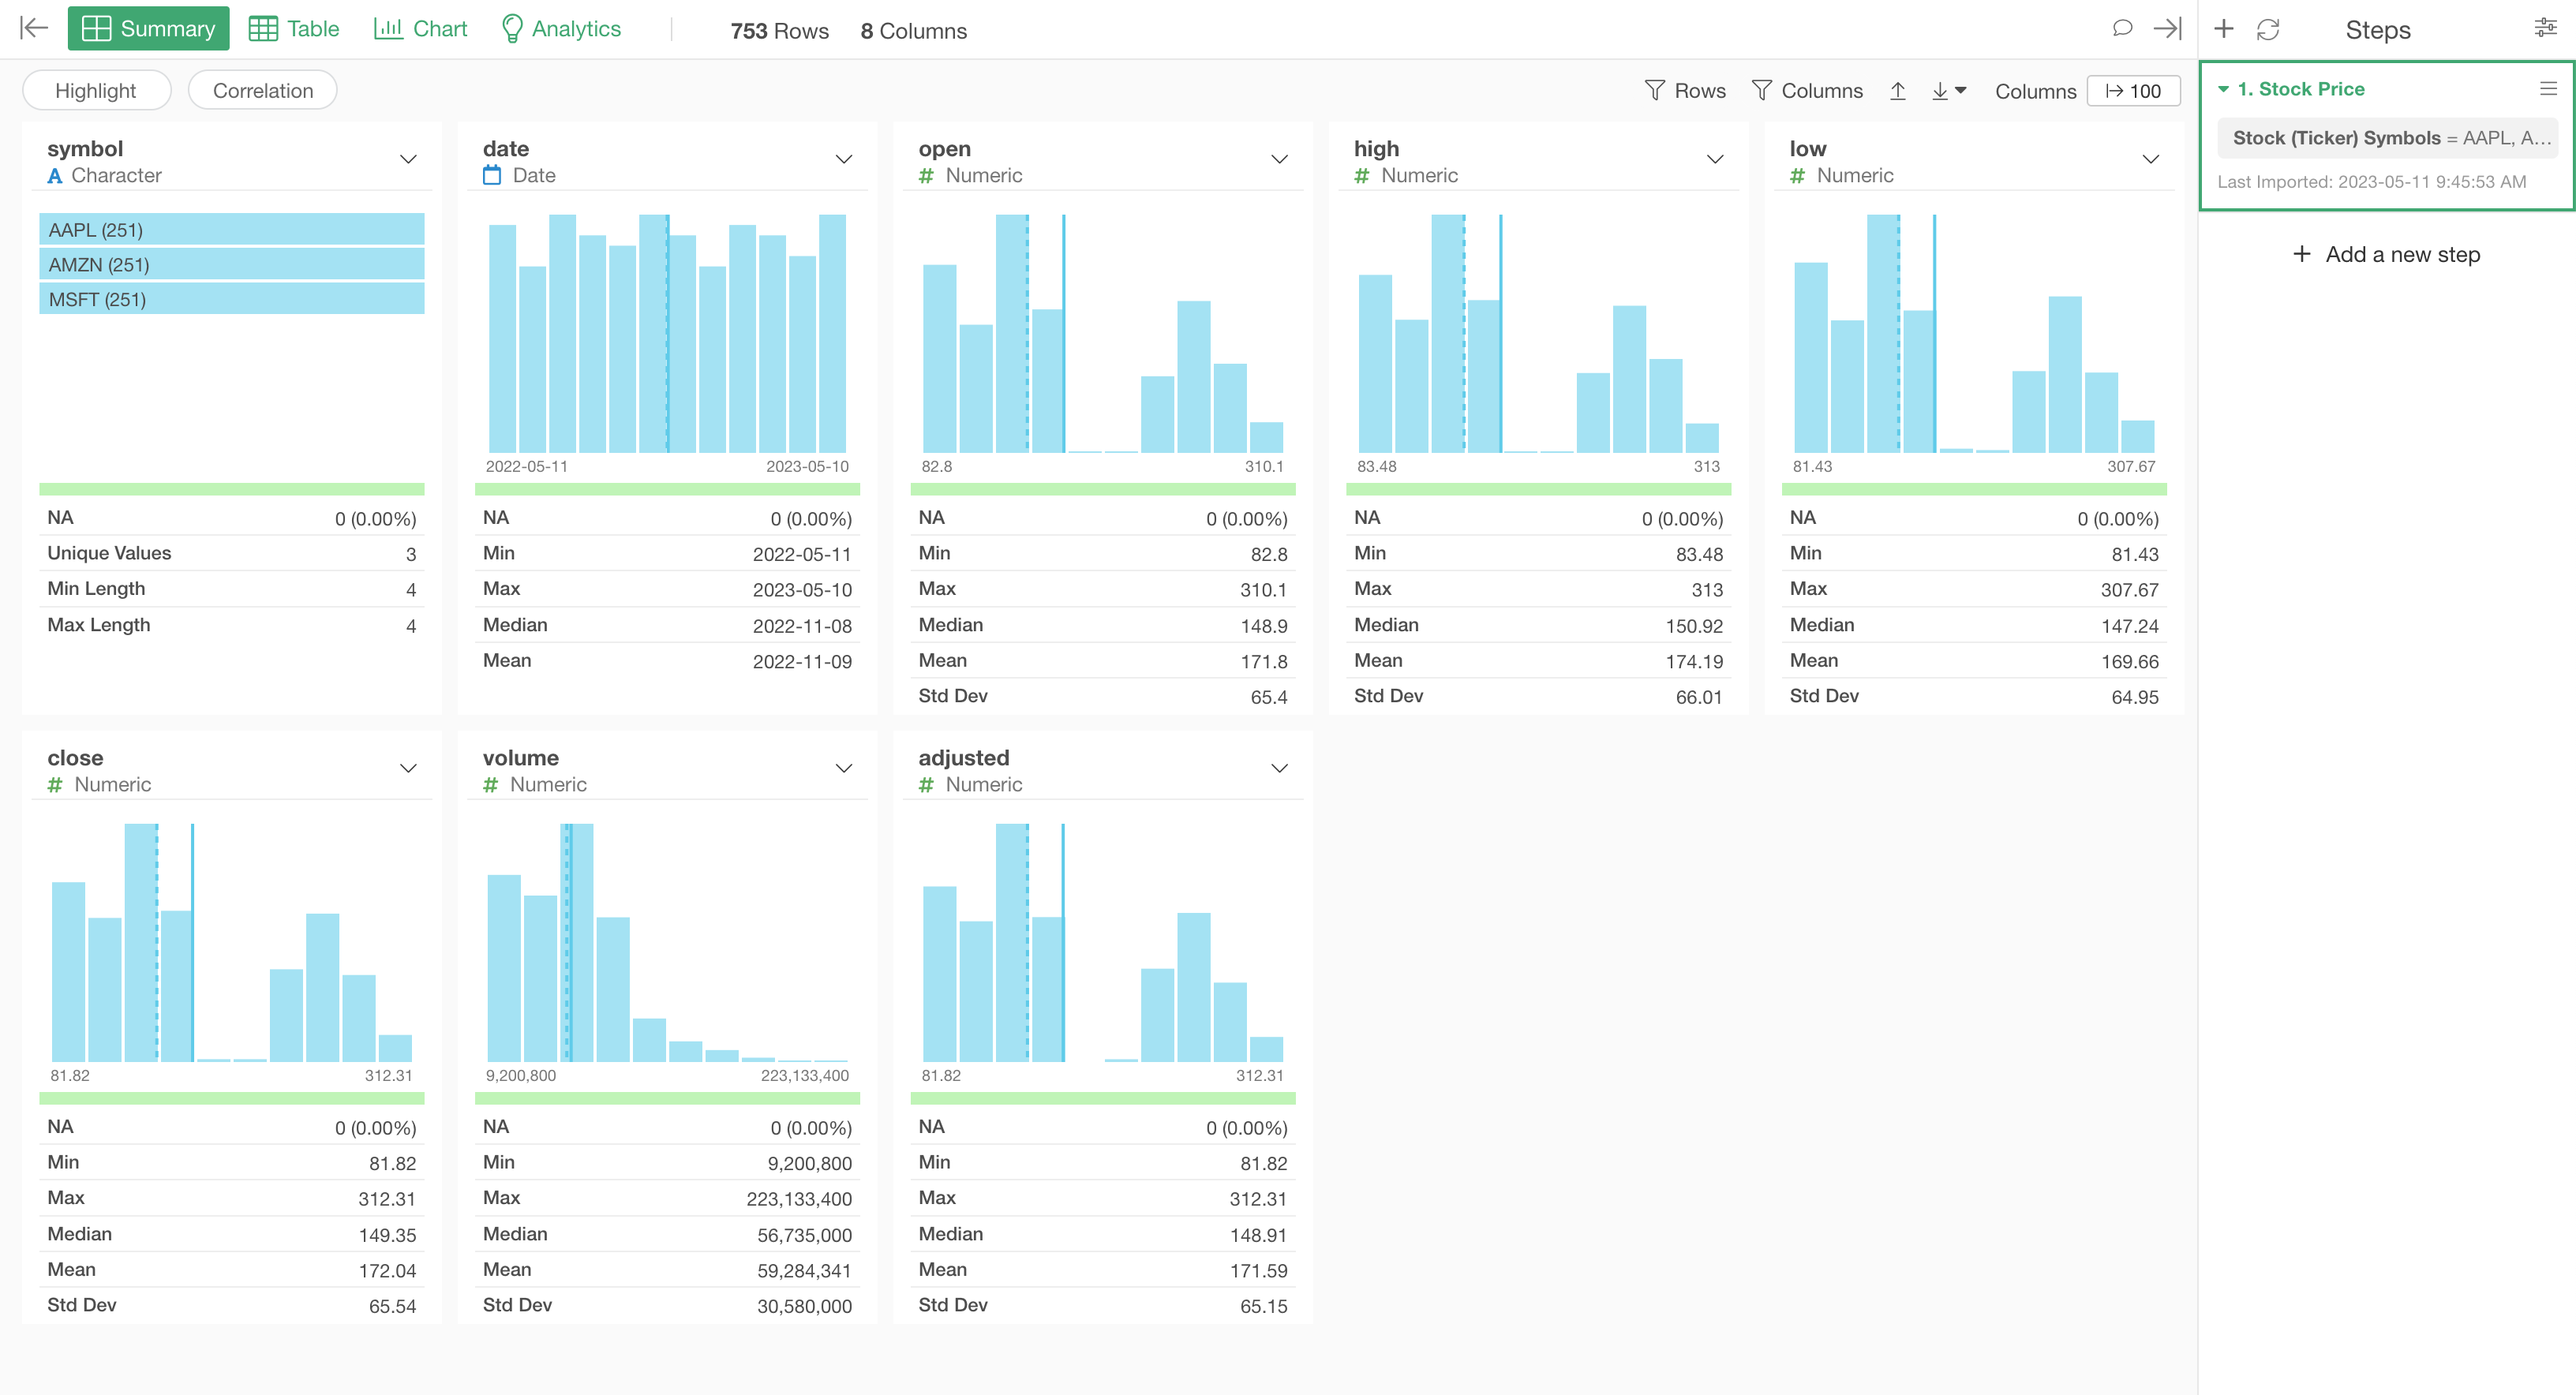
Task: Click the Last Imported timestamp text
Action: click(2372, 182)
